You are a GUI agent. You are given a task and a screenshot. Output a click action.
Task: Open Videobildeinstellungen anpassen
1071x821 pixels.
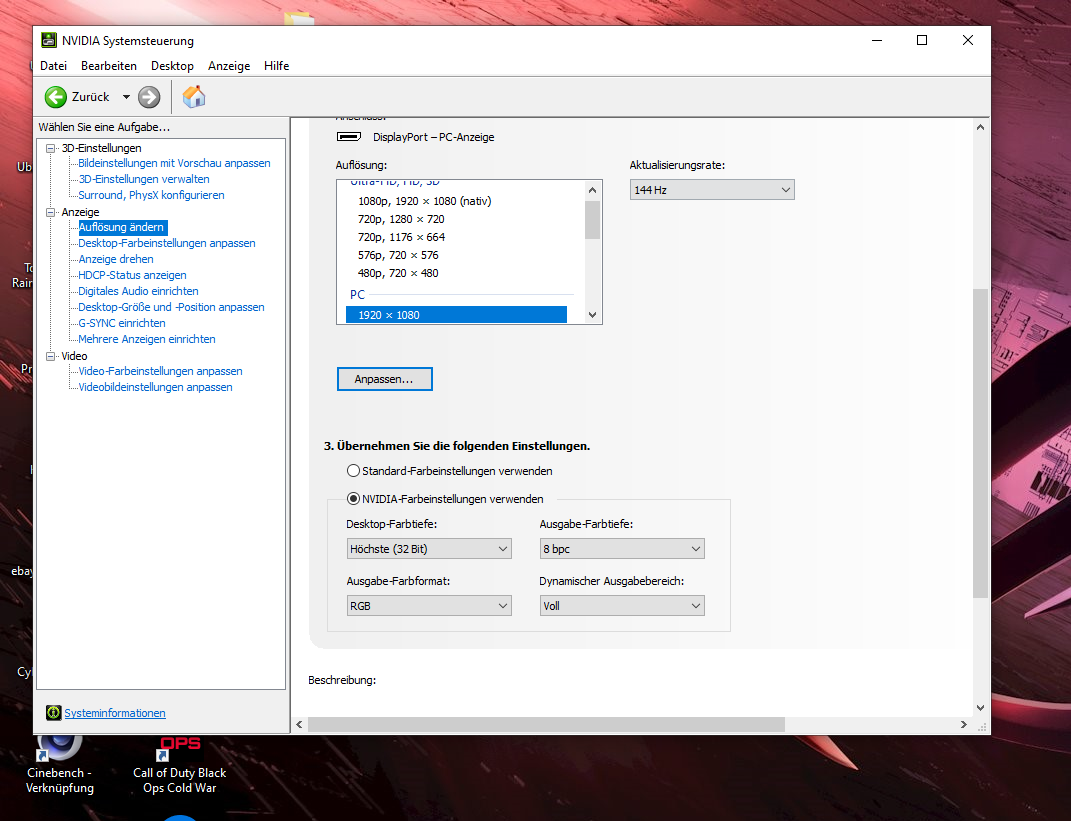click(x=155, y=387)
